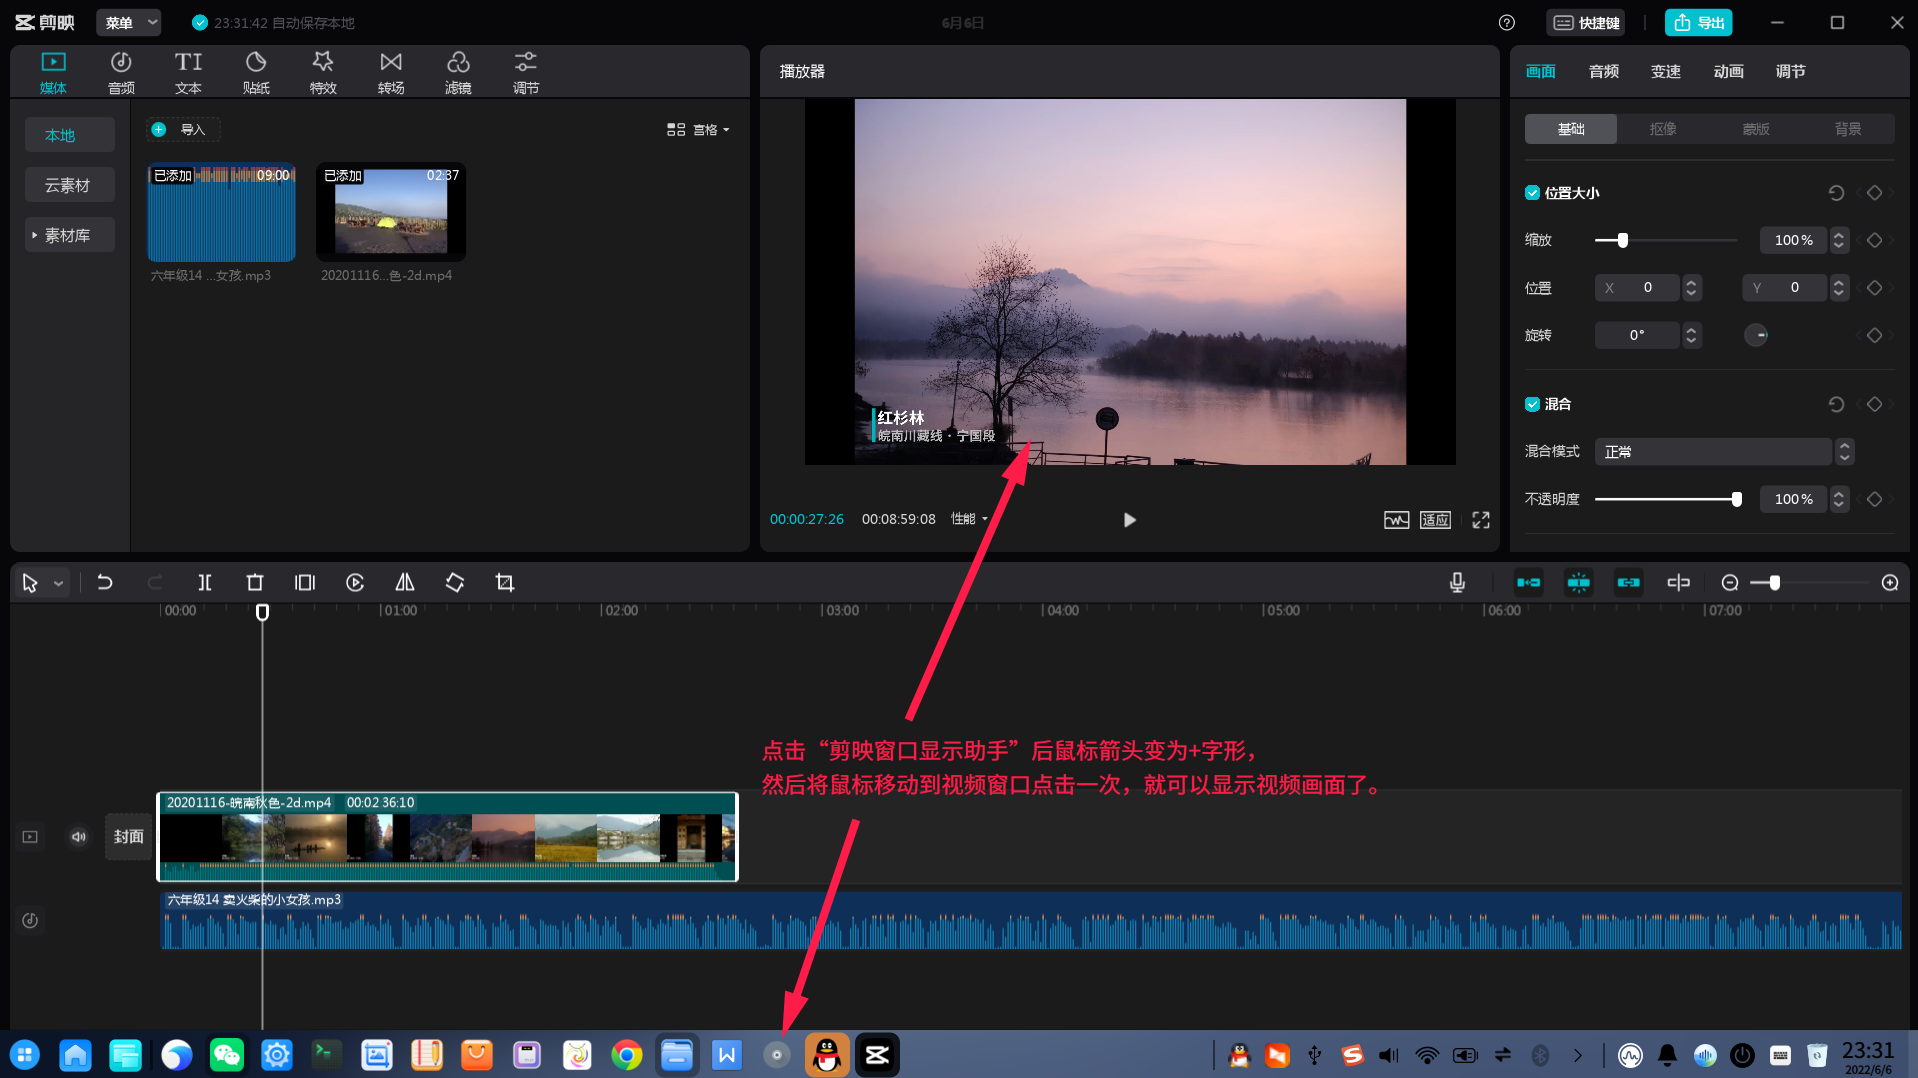The image size is (1918, 1078).
Task: Click the 导入 import button
Action: coord(183,129)
